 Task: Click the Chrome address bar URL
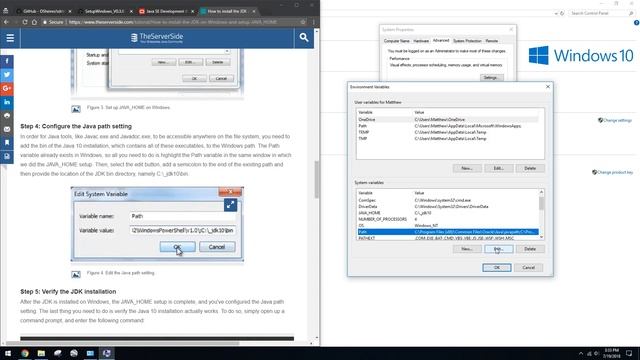tap(173, 22)
